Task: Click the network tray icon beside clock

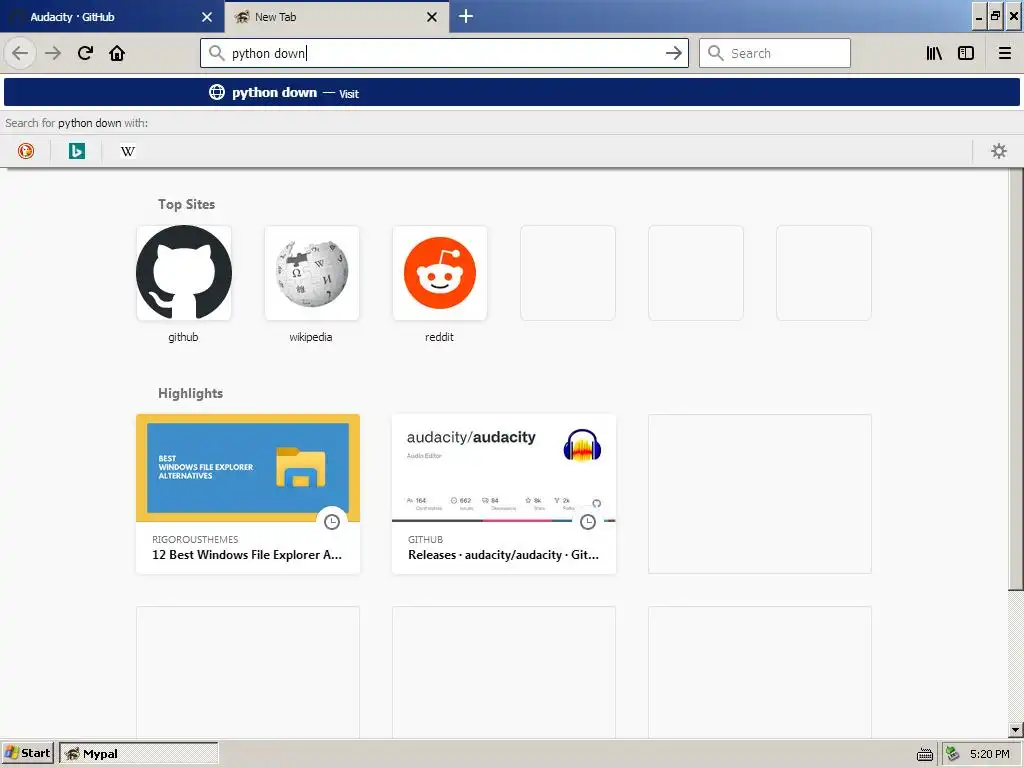Action: coord(953,754)
